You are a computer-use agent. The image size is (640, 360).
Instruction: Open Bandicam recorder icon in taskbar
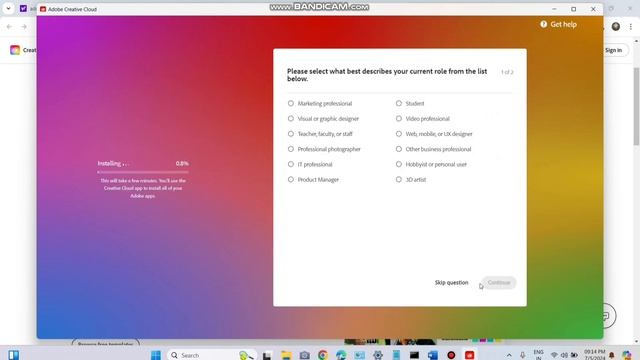451,355
